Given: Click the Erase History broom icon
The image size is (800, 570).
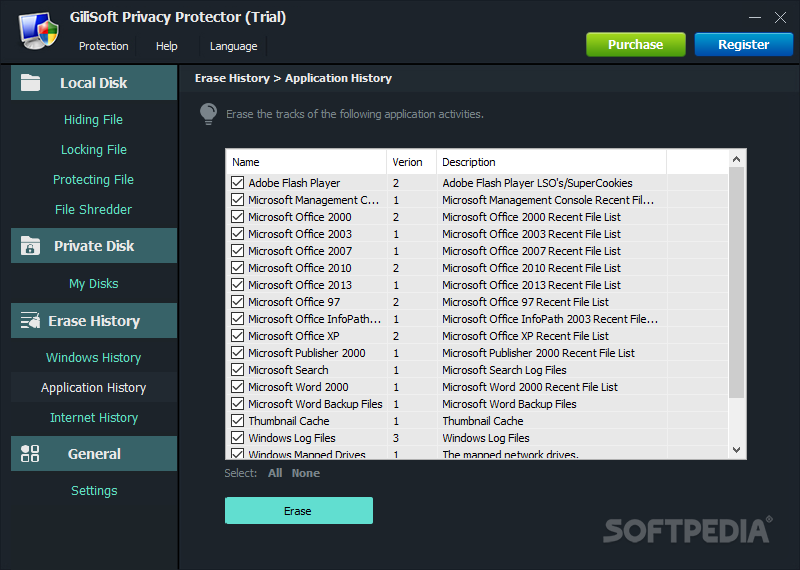Looking at the screenshot, I should pyautogui.click(x=30, y=320).
